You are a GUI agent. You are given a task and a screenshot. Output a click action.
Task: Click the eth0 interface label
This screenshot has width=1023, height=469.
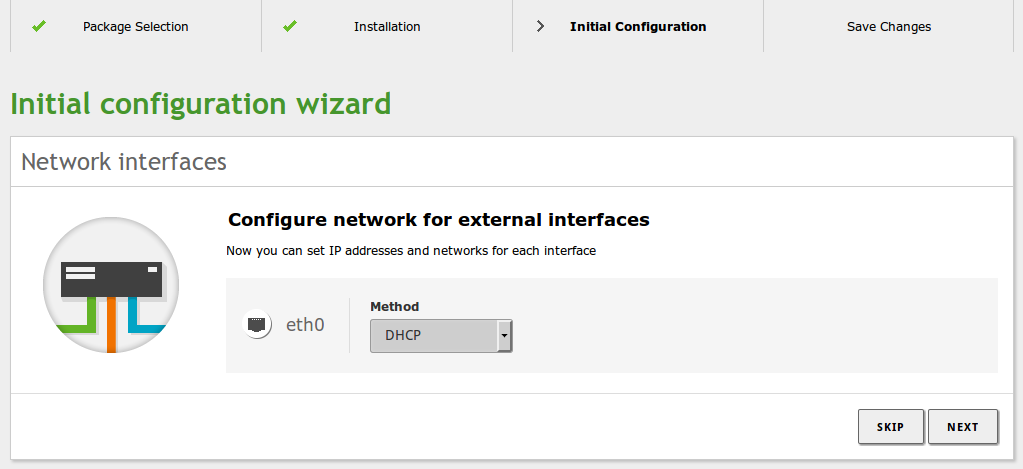305,324
